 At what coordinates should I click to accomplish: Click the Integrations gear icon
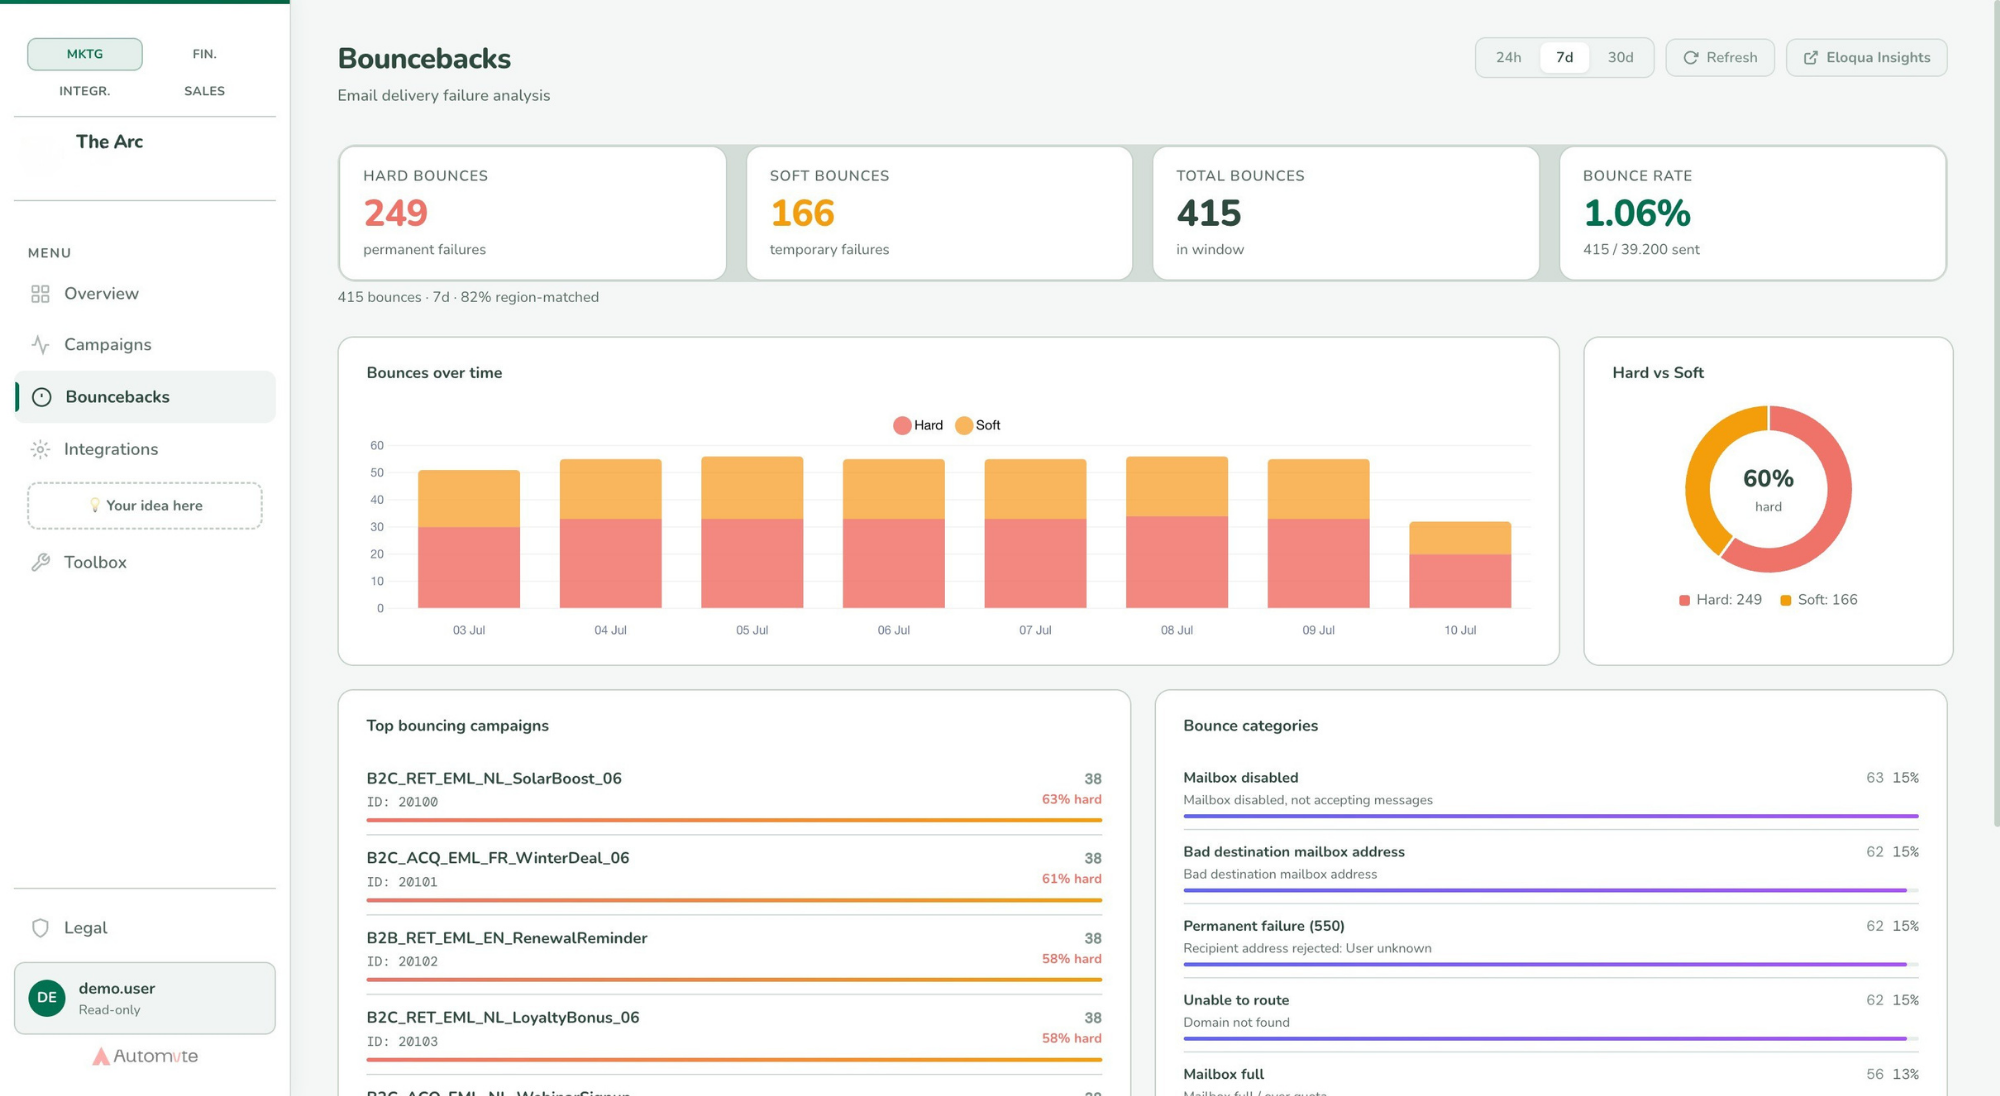coord(40,450)
